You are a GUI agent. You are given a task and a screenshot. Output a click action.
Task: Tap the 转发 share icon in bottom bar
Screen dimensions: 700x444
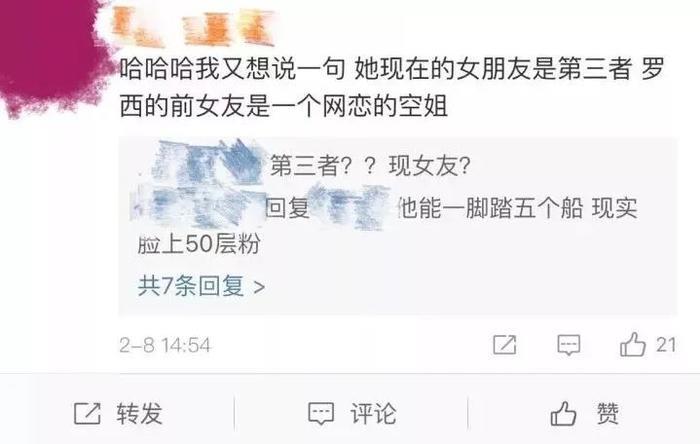(x=87, y=413)
